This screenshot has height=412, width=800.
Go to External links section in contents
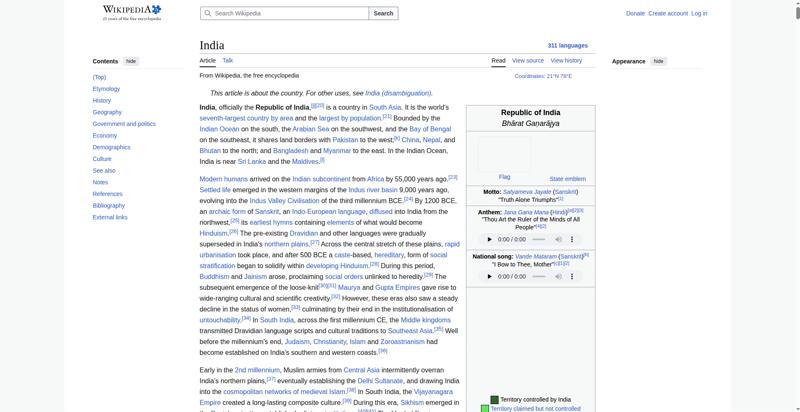tap(110, 217)
